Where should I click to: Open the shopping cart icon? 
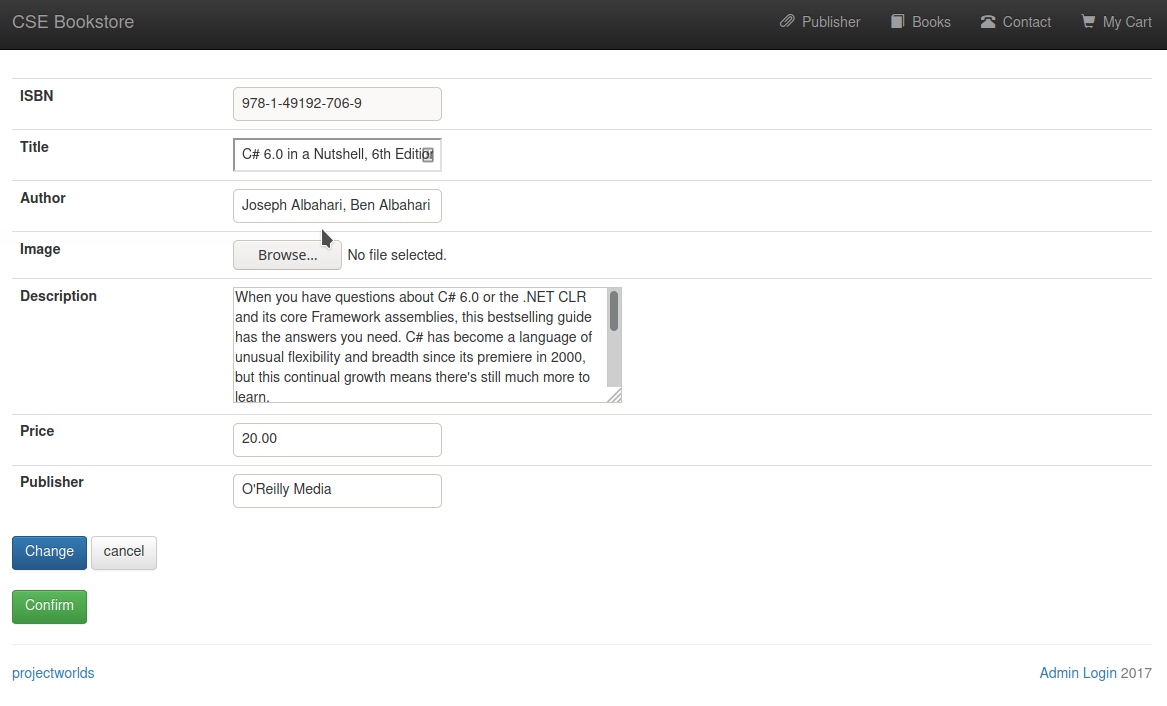[1088, 22]
